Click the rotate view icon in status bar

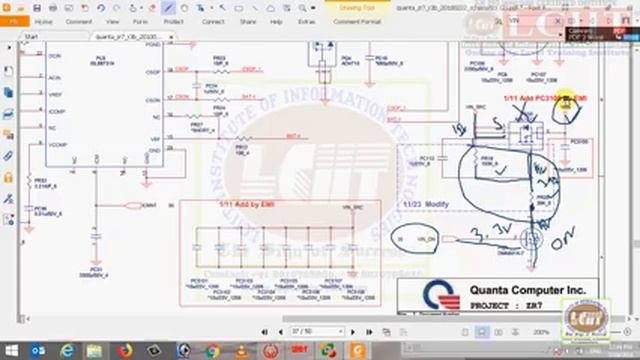point(386,332)
